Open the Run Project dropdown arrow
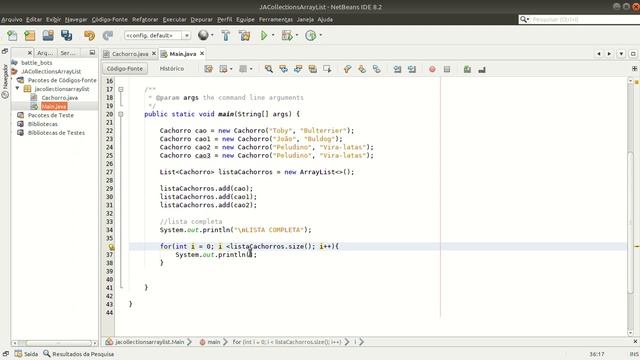Image resolution: width=640 pixels, height=360 pixels. point(273,35)
